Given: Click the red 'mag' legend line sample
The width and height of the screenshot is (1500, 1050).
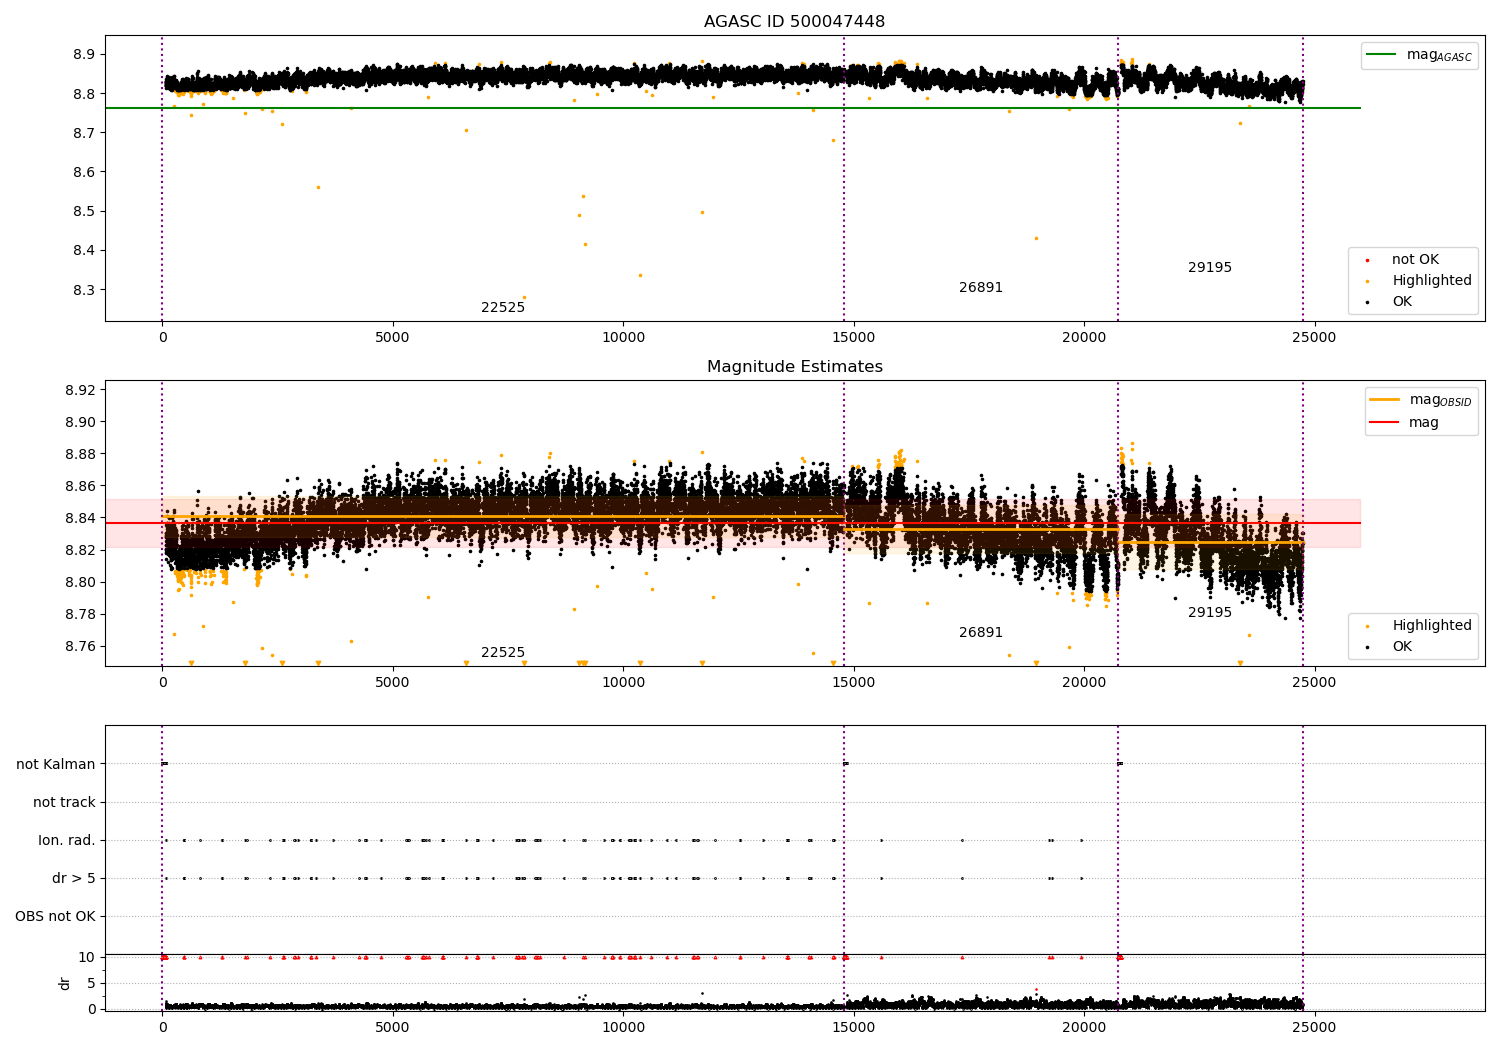Looking at the screenshot, I should pos(1385,423).
